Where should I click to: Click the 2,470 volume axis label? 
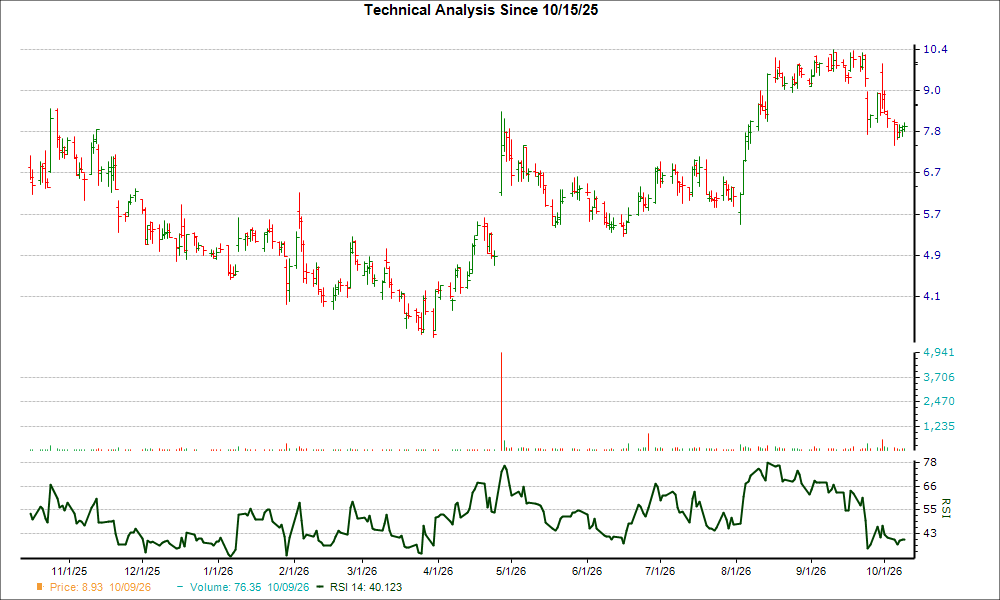[x=939, y=401]
